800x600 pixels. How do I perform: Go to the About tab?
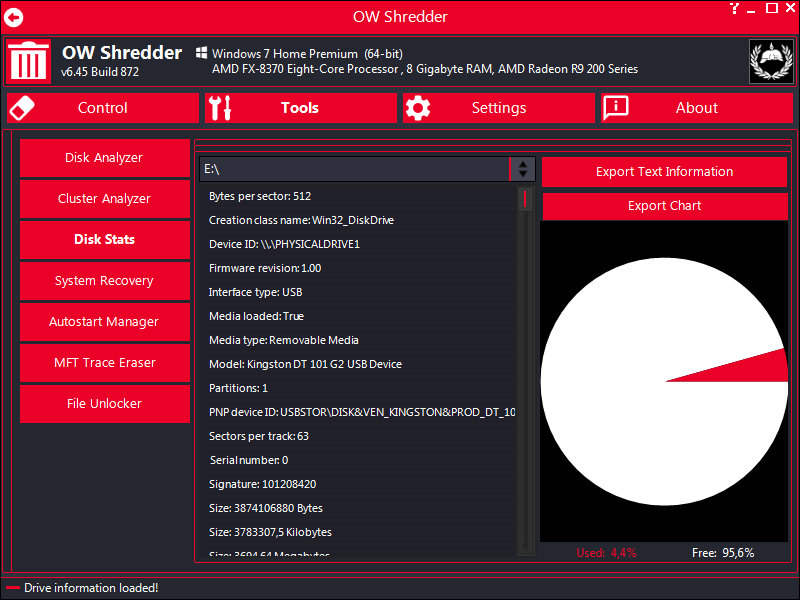697,108
